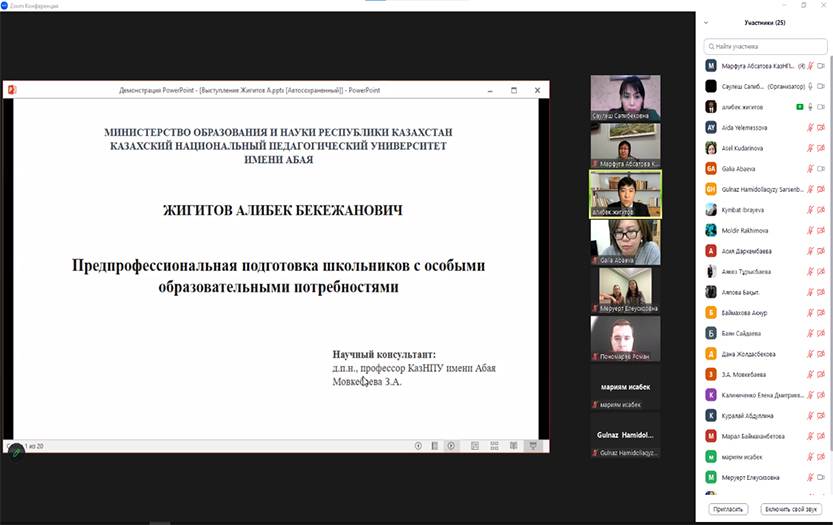833x525 pixels.
Task: Click the PowerPoint logo in title bar
Action: click(x=13, y=90)
